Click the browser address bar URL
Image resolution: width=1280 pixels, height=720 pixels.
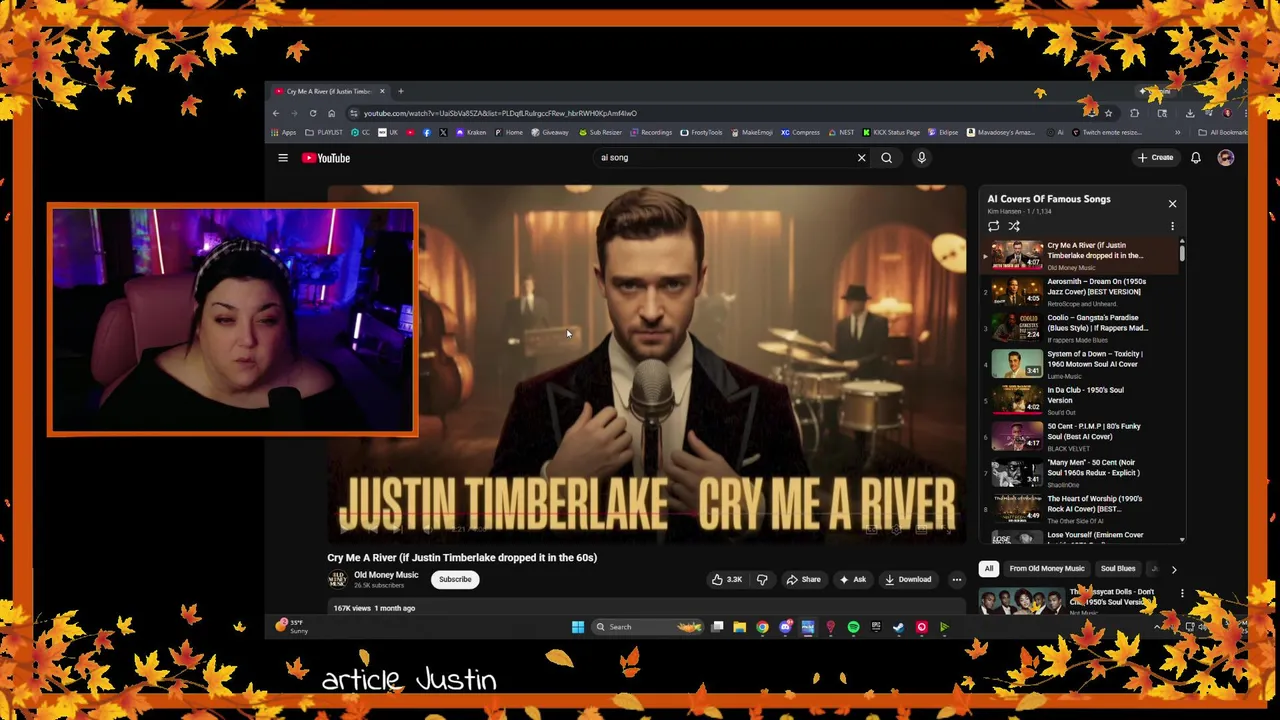pyautogui.click(x=500, y=113)
